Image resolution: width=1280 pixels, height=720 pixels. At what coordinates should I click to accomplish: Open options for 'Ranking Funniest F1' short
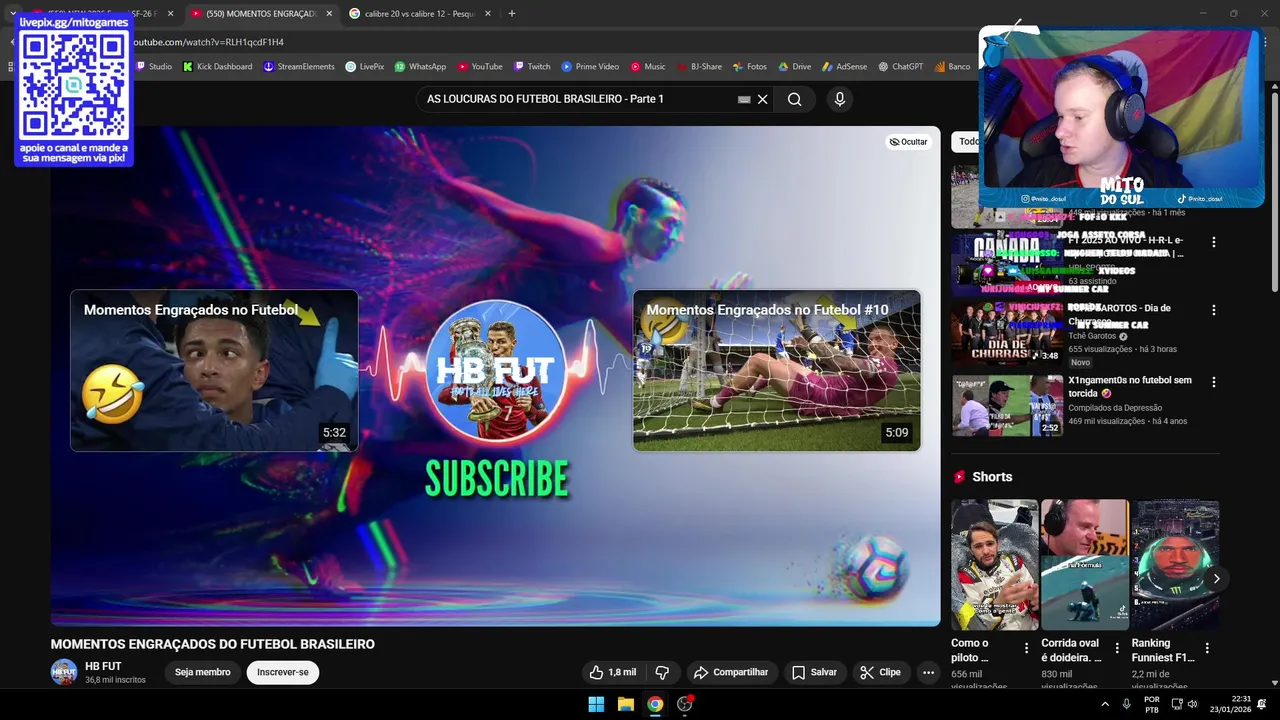[x=1207, y=648]
